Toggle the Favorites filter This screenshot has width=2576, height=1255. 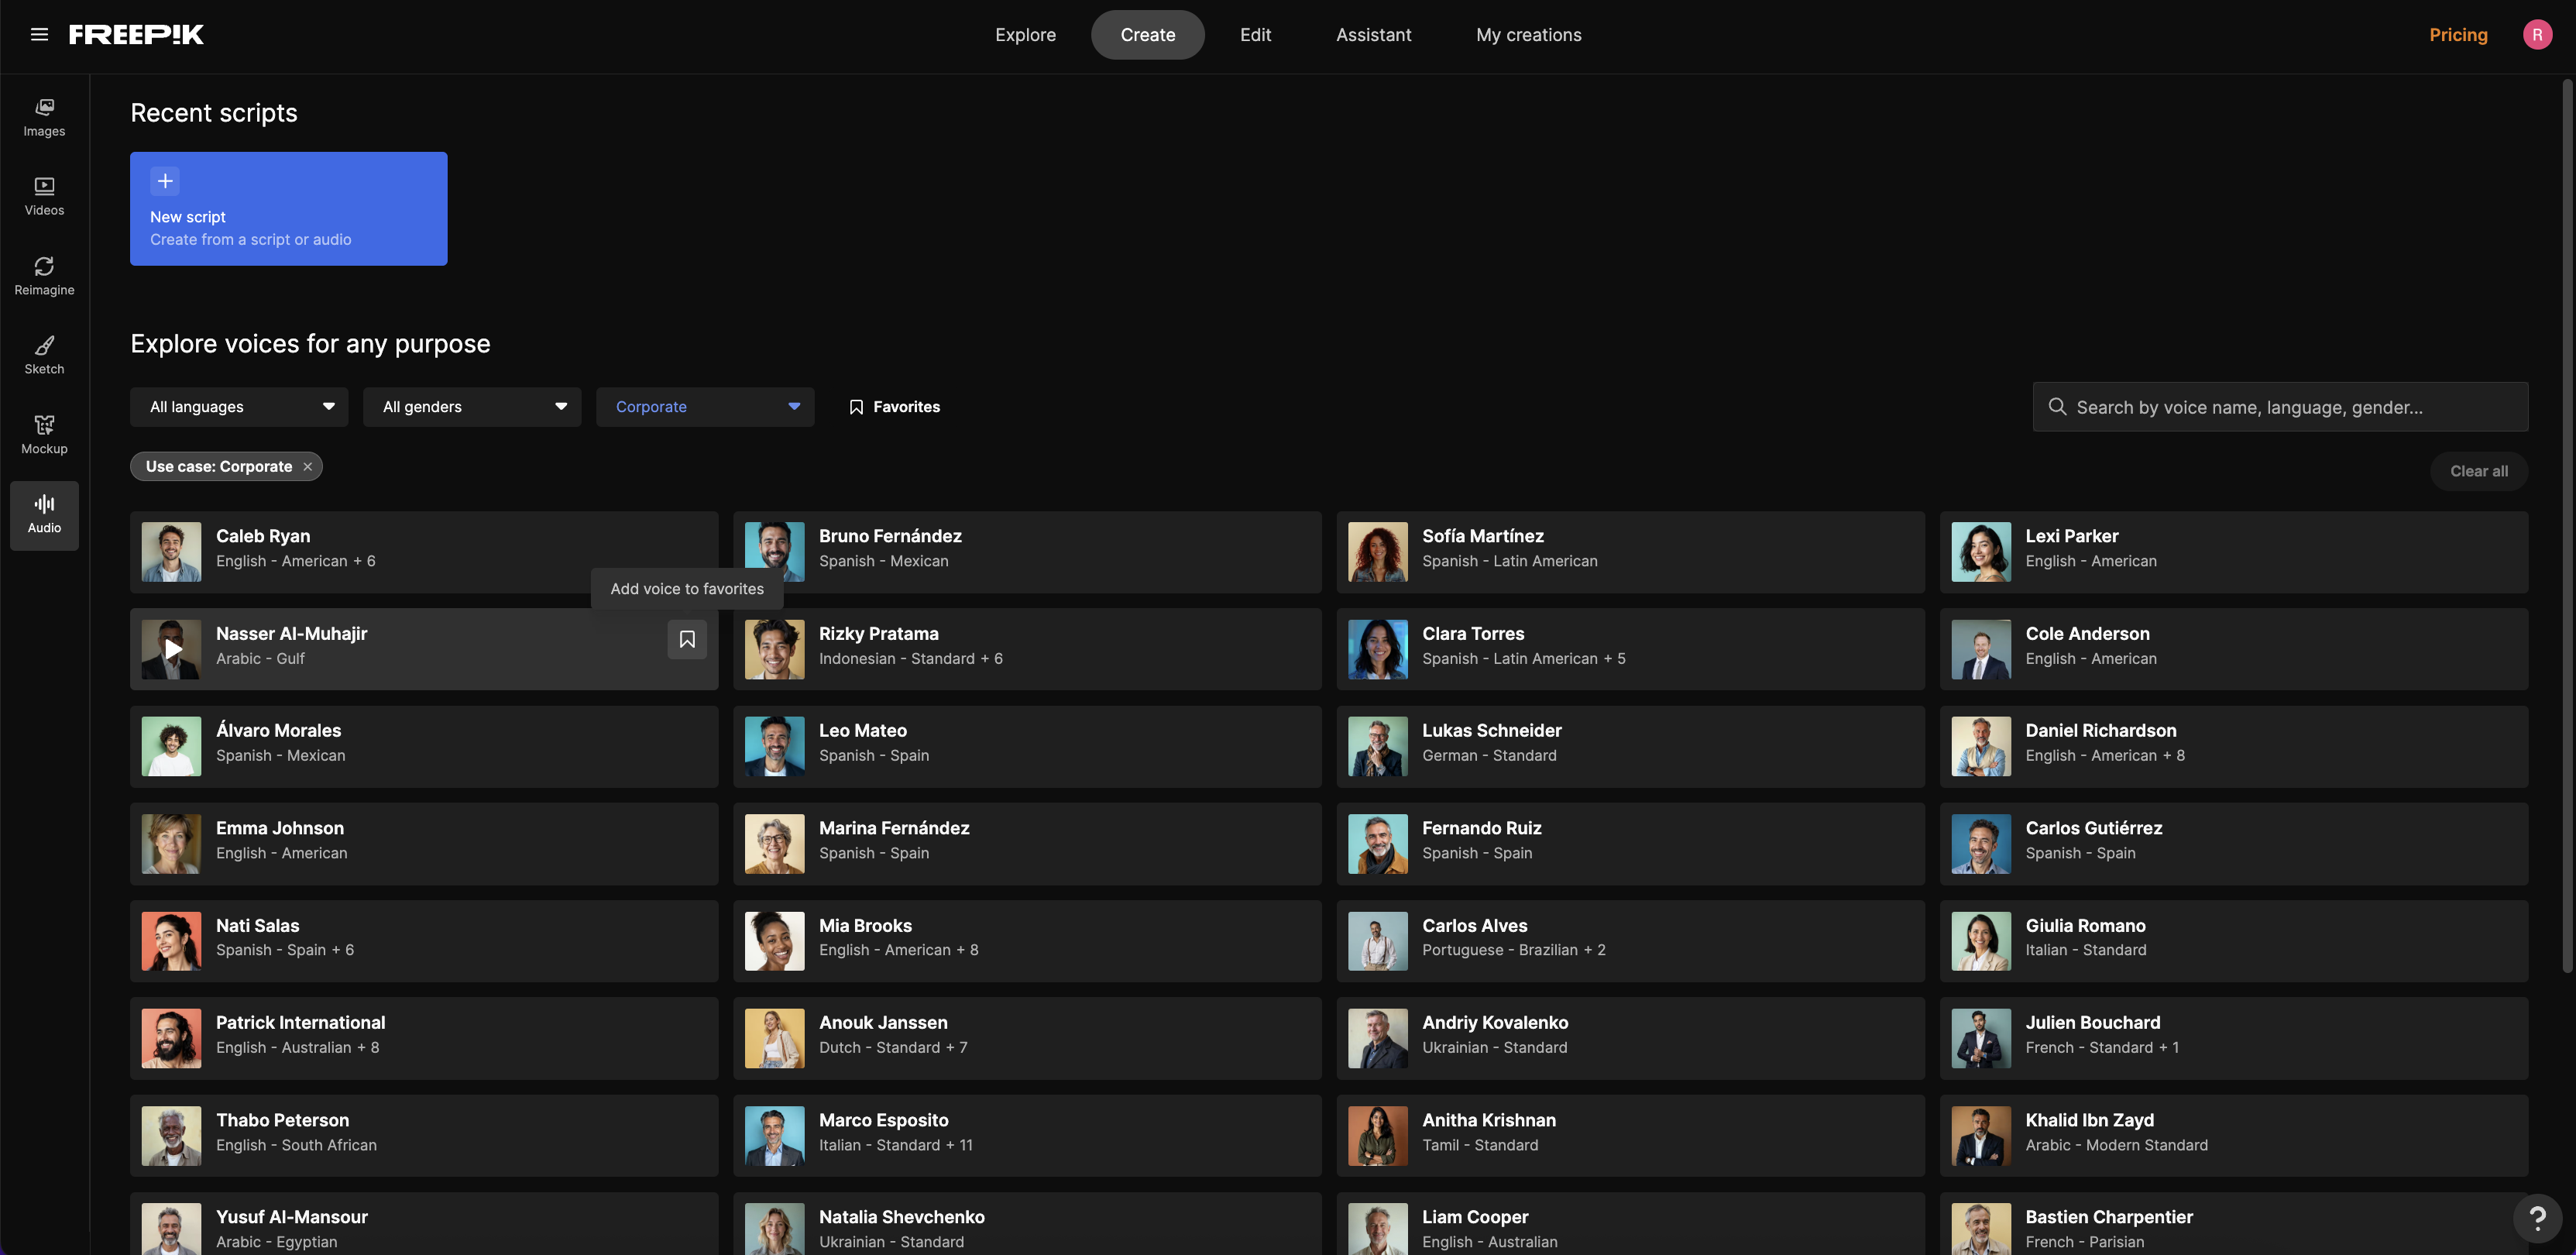(x=894, y=407)
